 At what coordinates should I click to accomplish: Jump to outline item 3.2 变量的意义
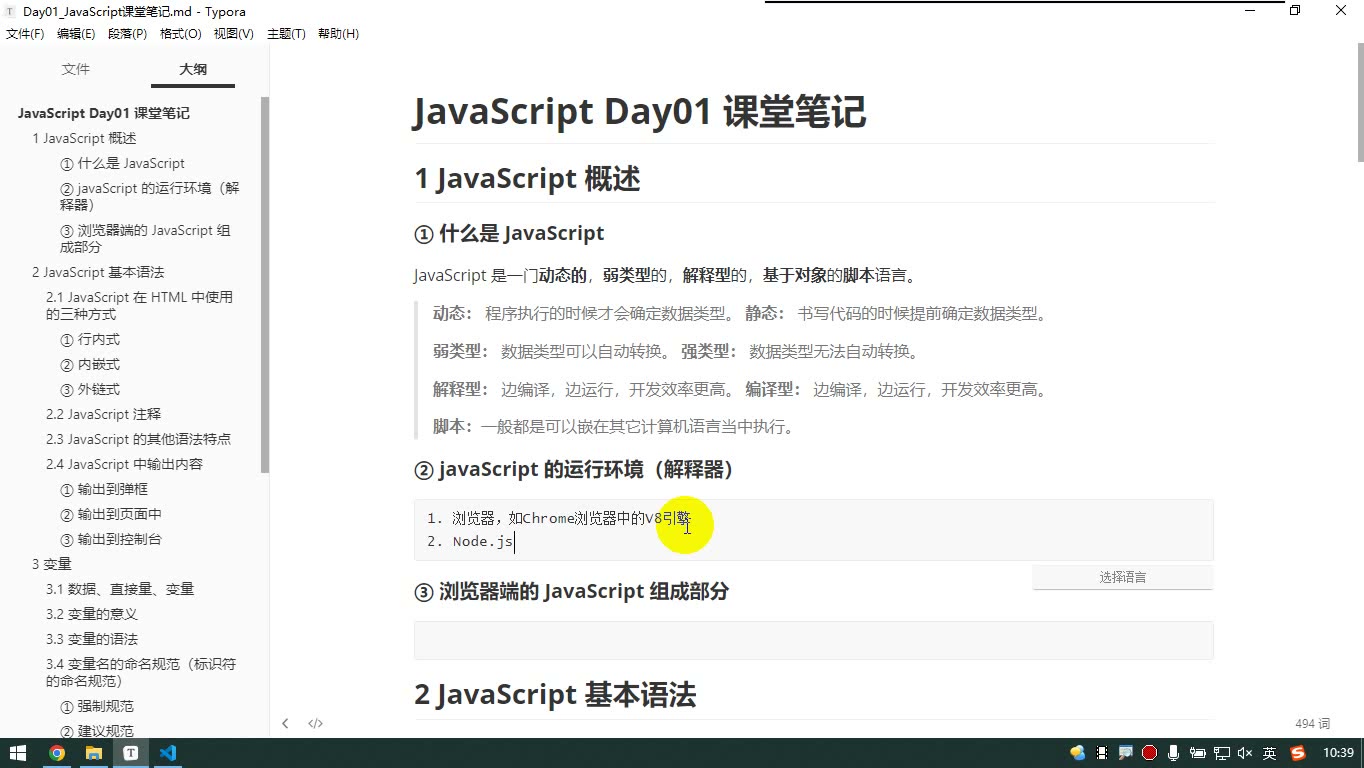(92, 614)
